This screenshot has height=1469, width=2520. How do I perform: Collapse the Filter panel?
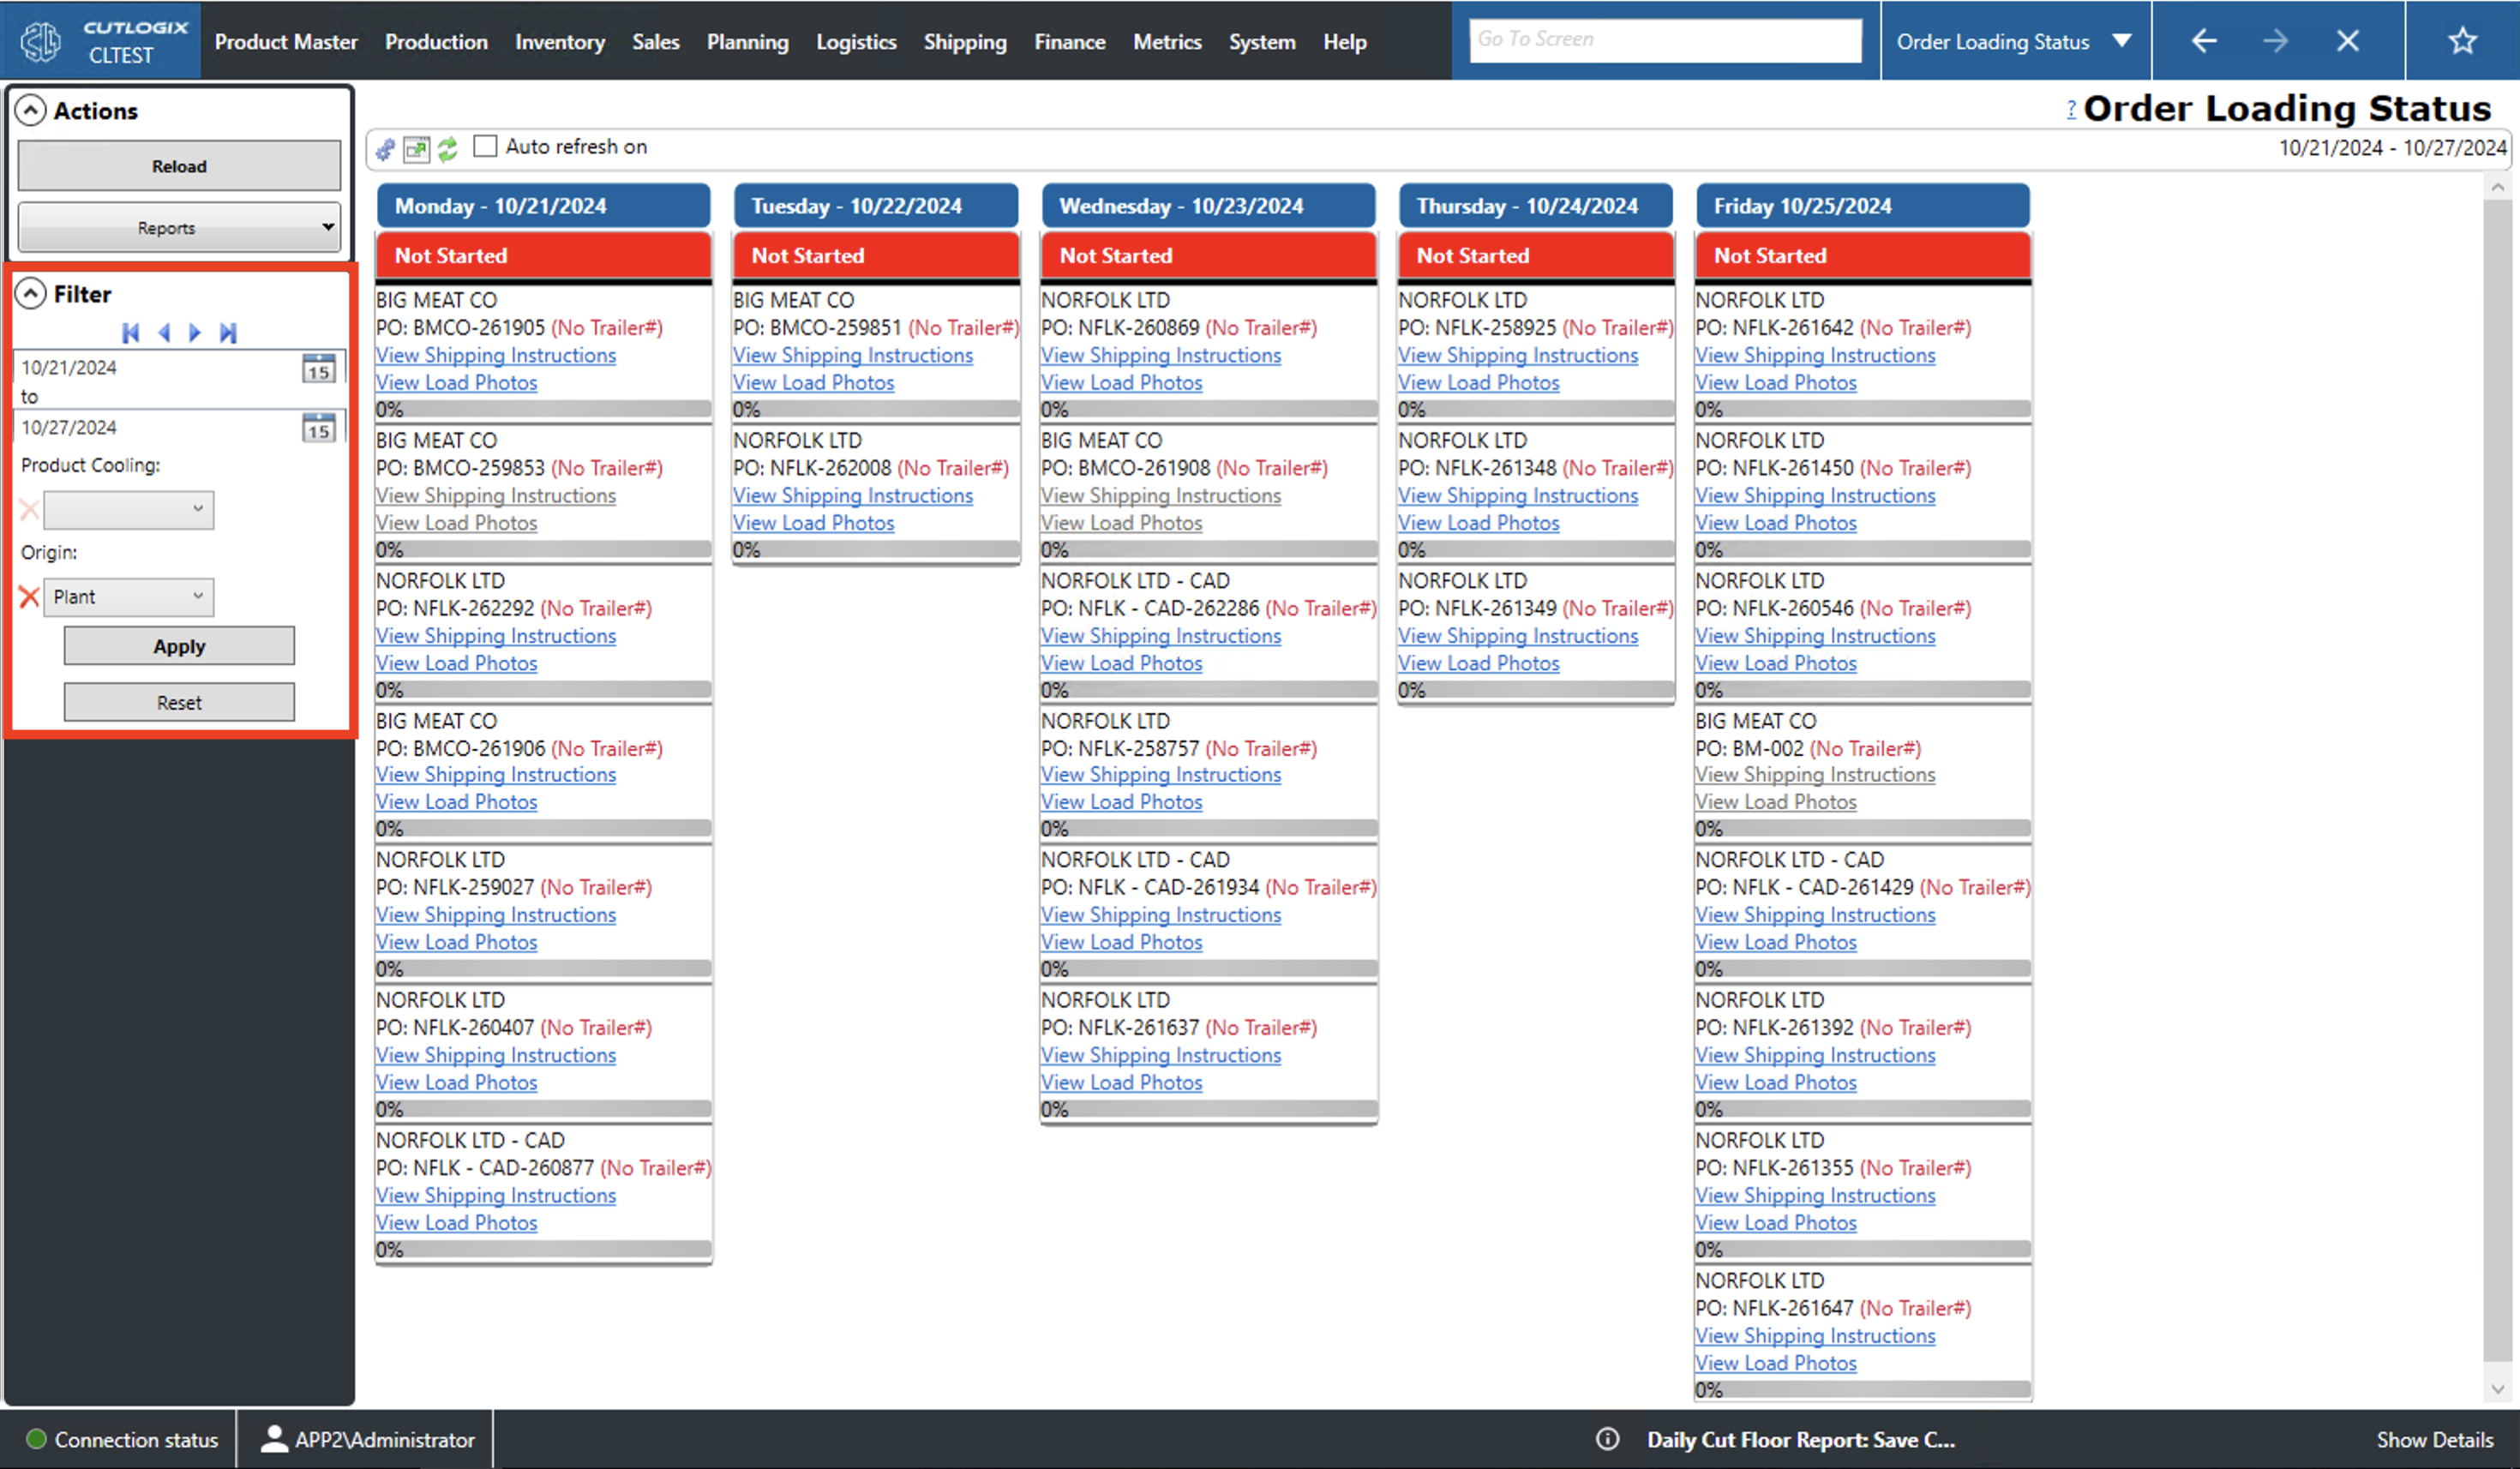tap(31, 293)
